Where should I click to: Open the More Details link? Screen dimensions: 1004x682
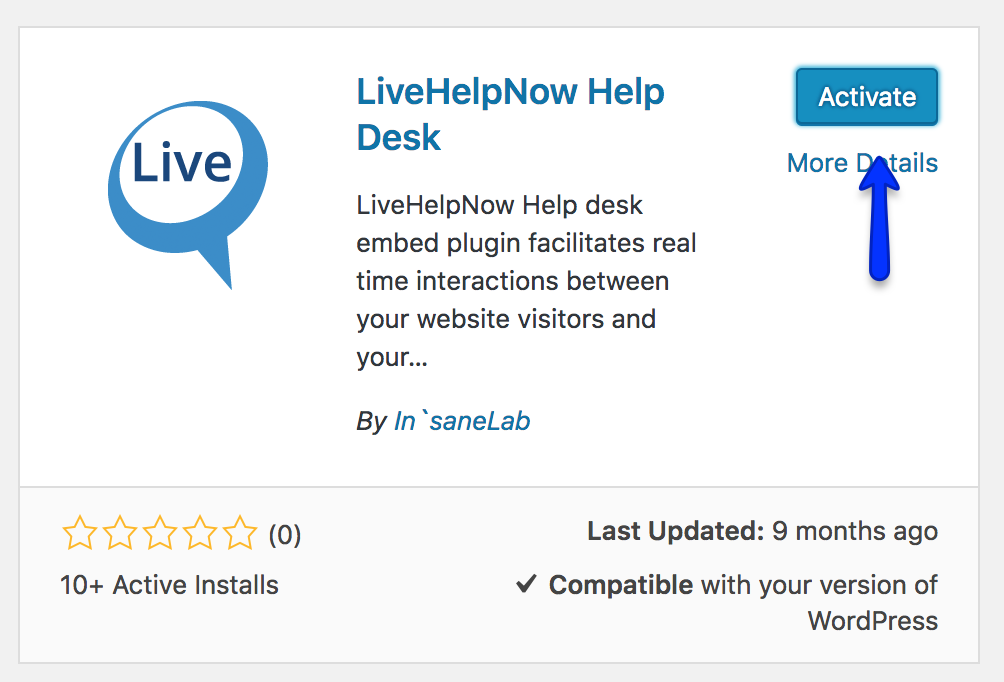point(862,163)
